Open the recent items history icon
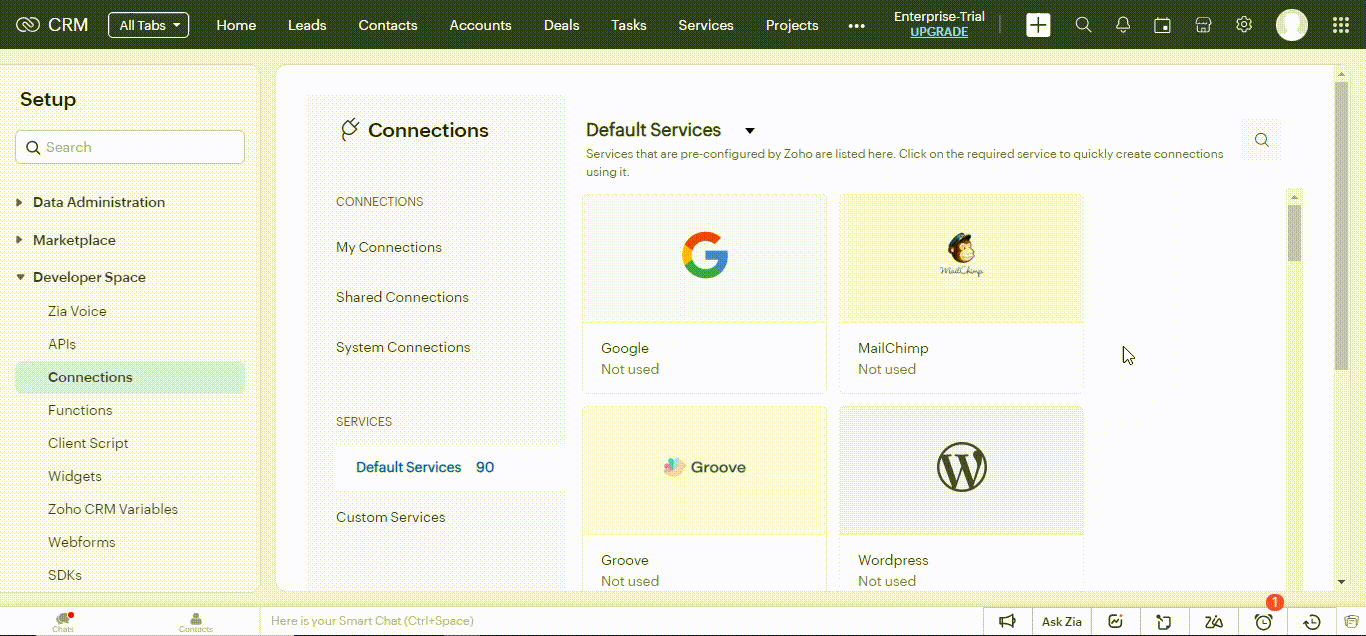This screenshot has width=1366, height=636. pos(1311,621)
